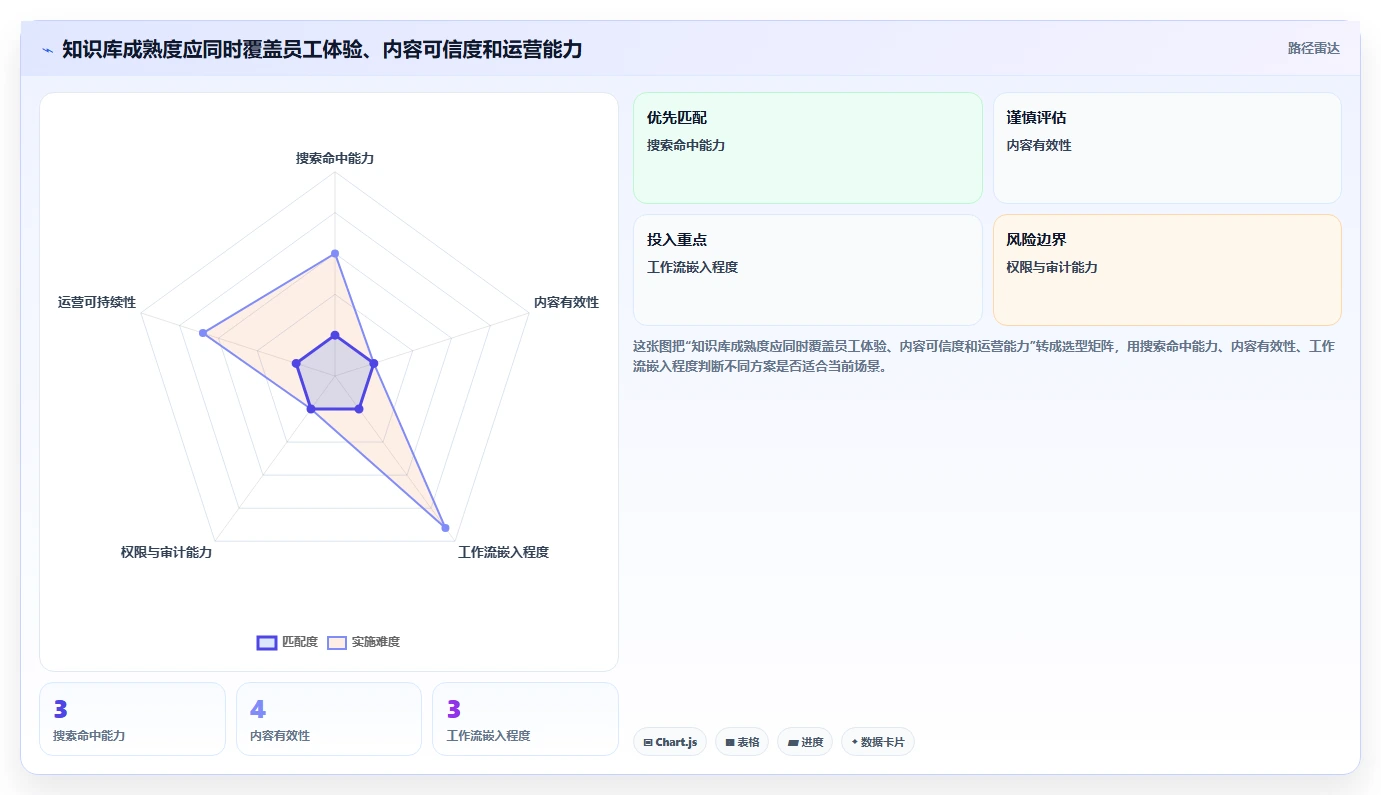Click the 工作流嵌入程度 stat card showing 3

525,719
